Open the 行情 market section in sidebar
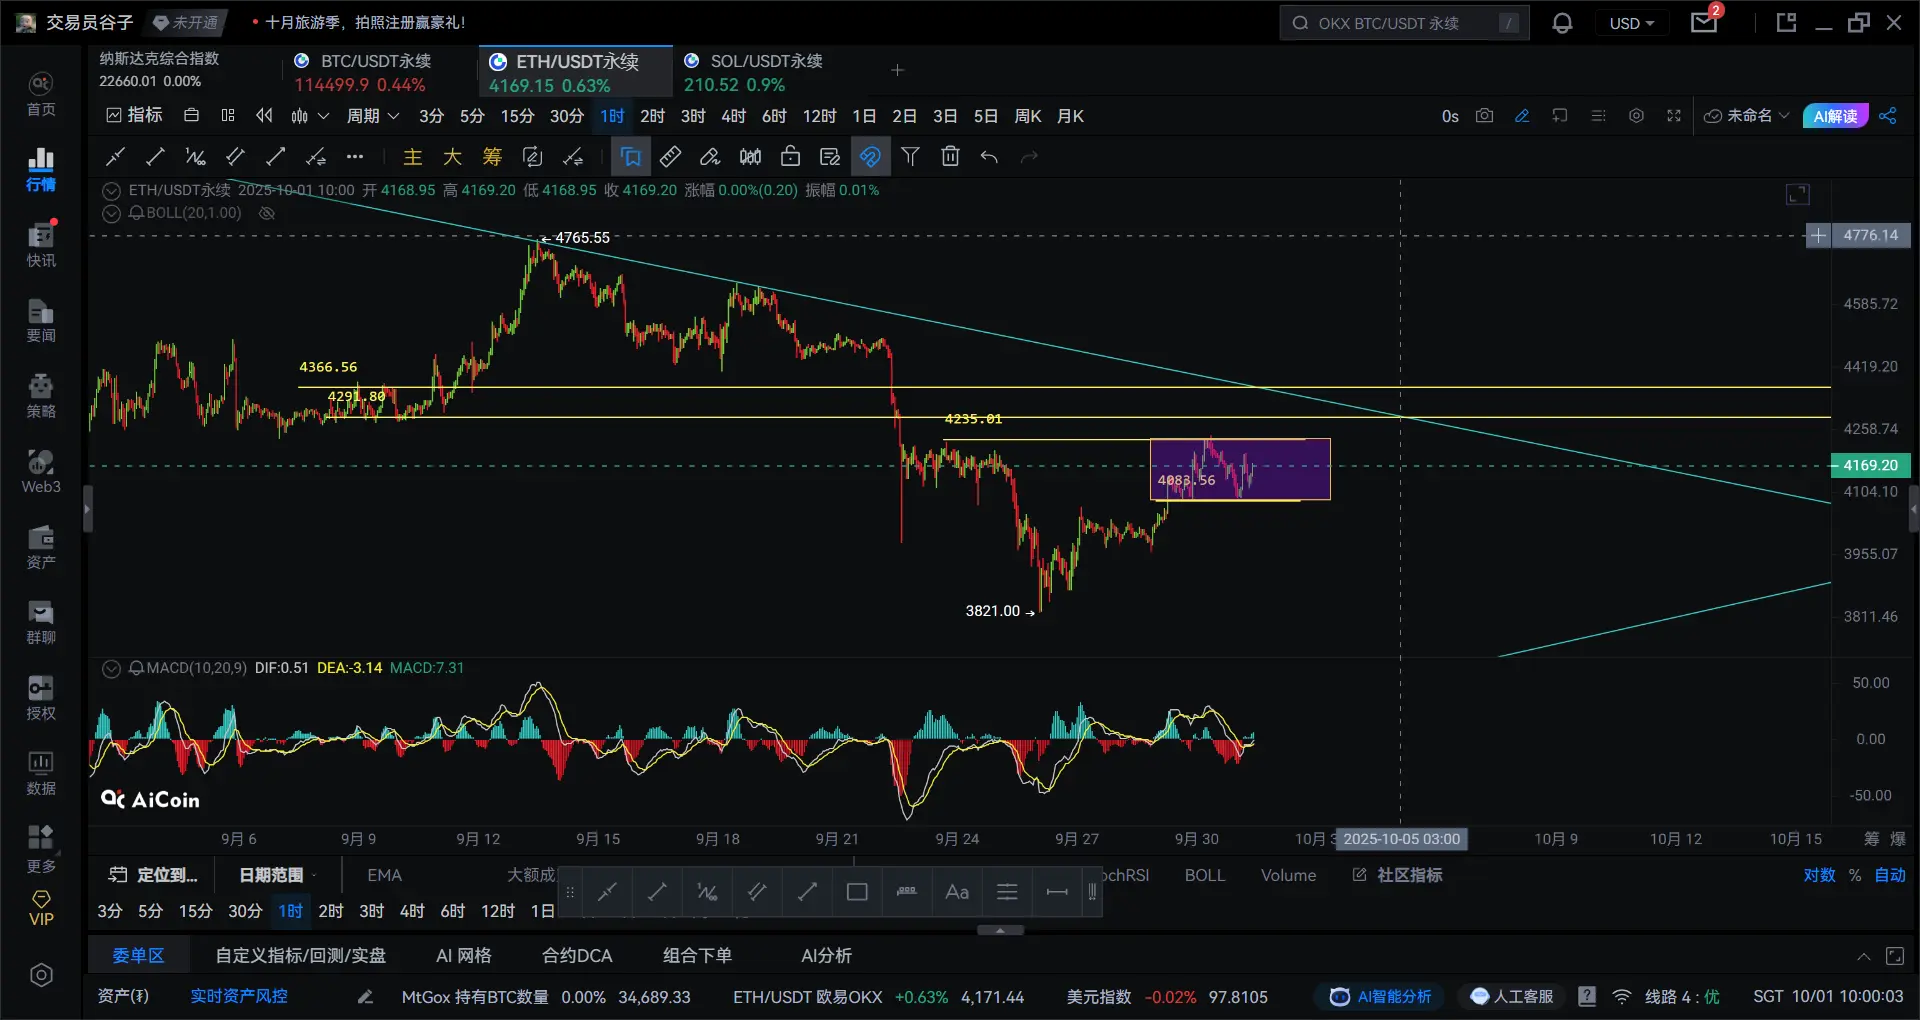This screenshot has width=1920, height=1020. point(41,170)
